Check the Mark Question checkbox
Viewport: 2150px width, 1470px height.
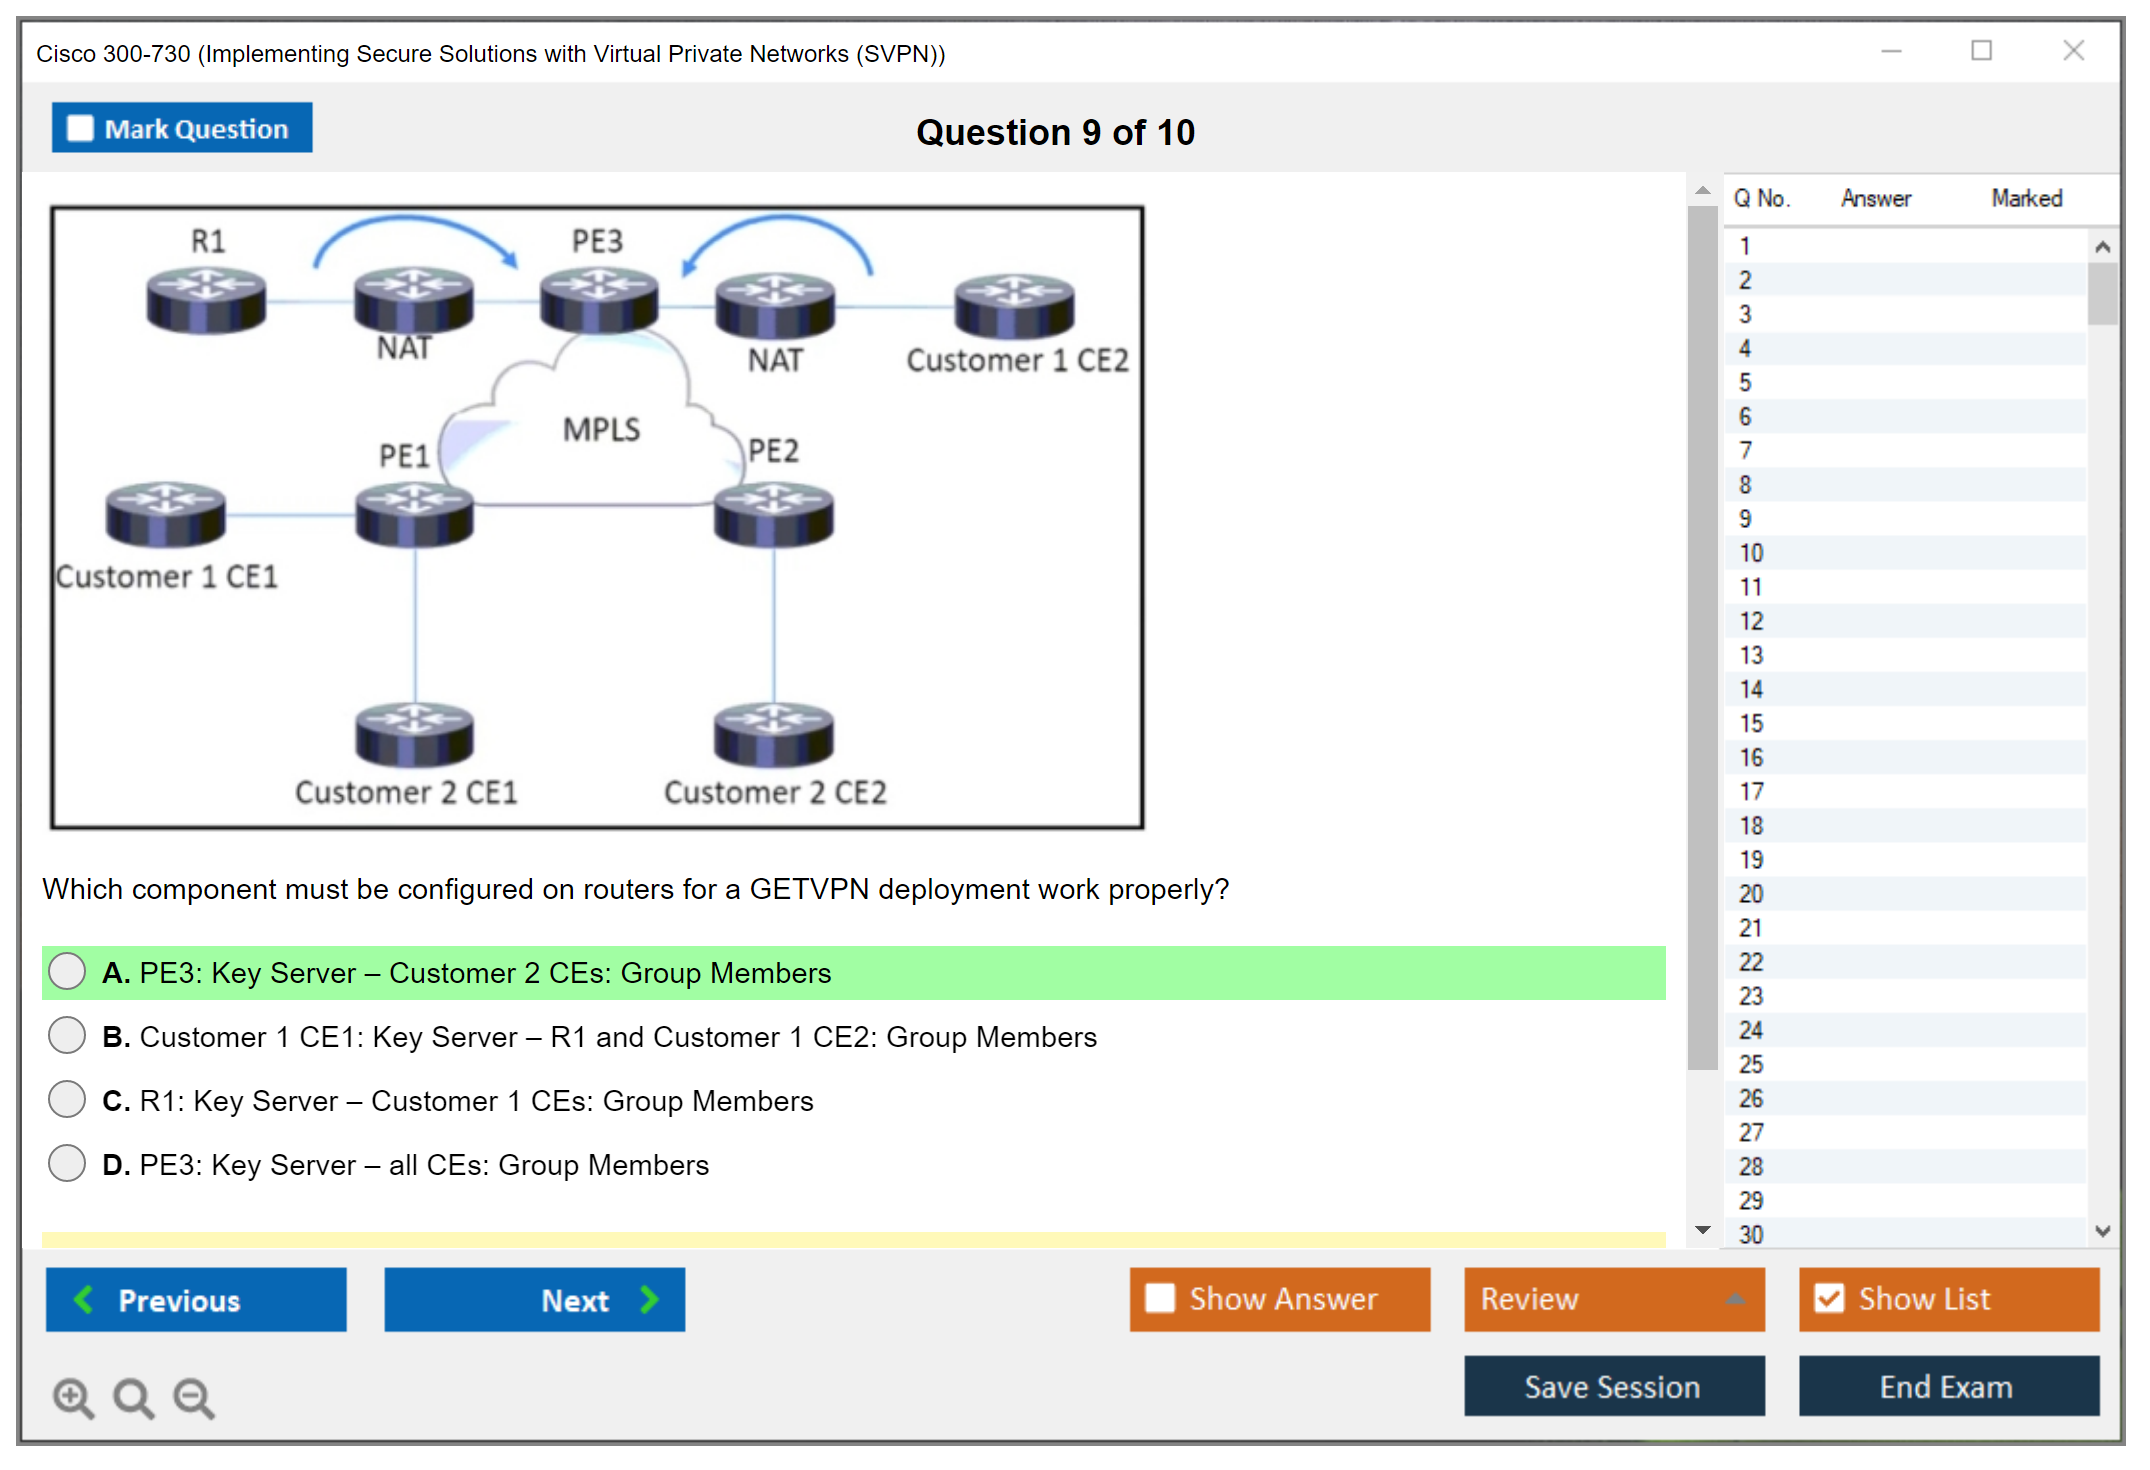pyautogui.click(x=80, y=129)
